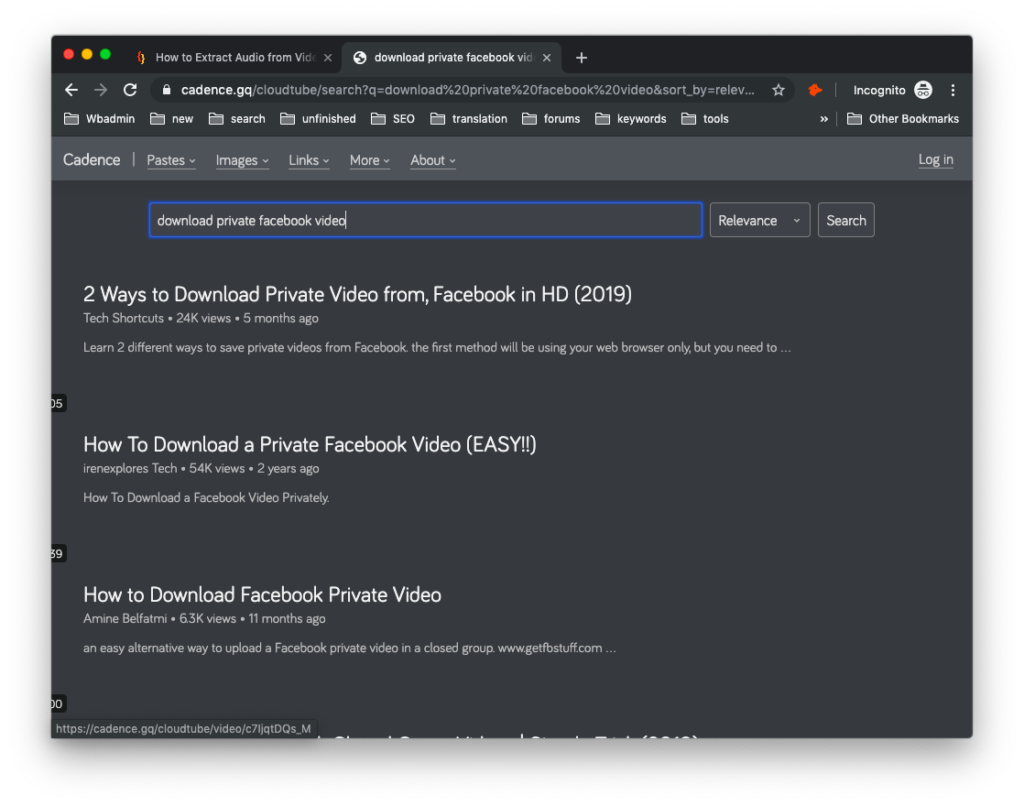This screenshot has width=1024, height=806.
Task: Open the Other Bookmarks folder
Action: pos(903,119)
